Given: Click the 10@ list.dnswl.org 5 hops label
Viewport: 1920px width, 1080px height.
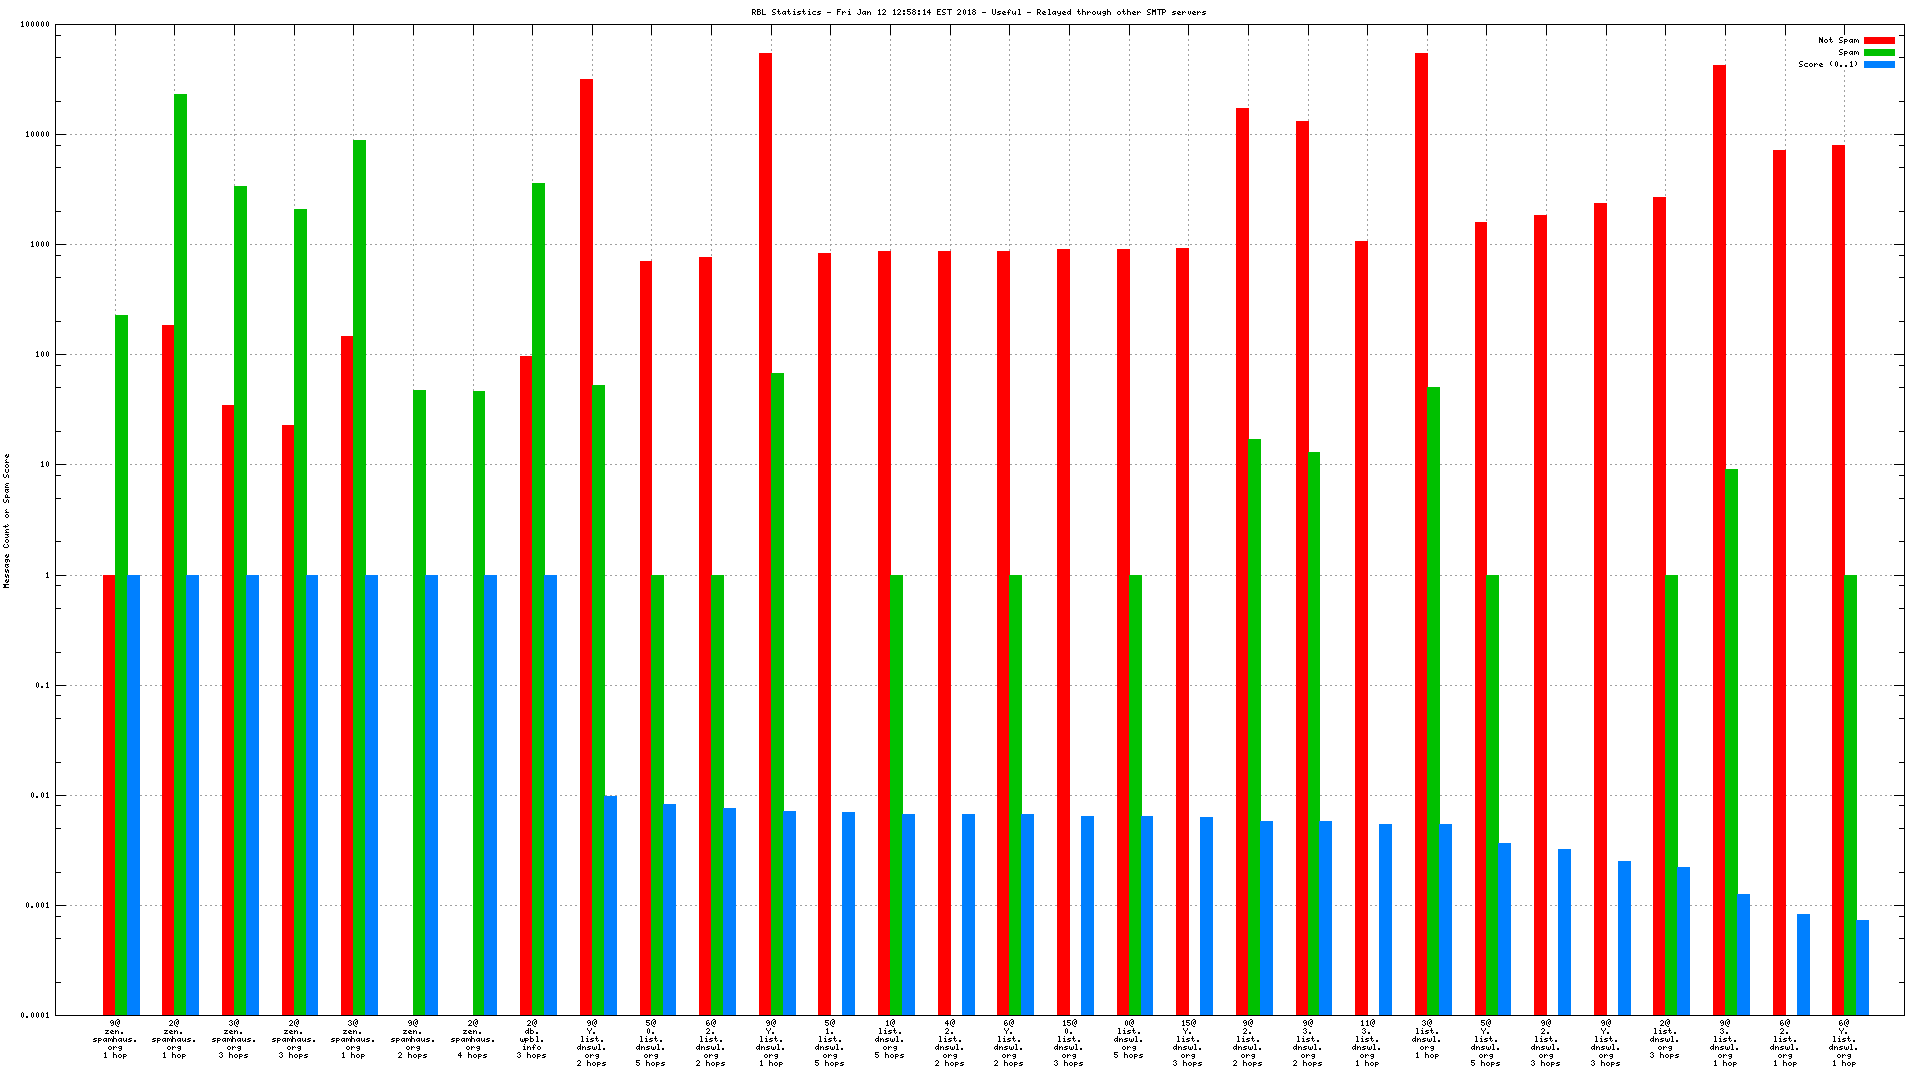Looking at the screenshot, I should click(x=889, y=1039).
